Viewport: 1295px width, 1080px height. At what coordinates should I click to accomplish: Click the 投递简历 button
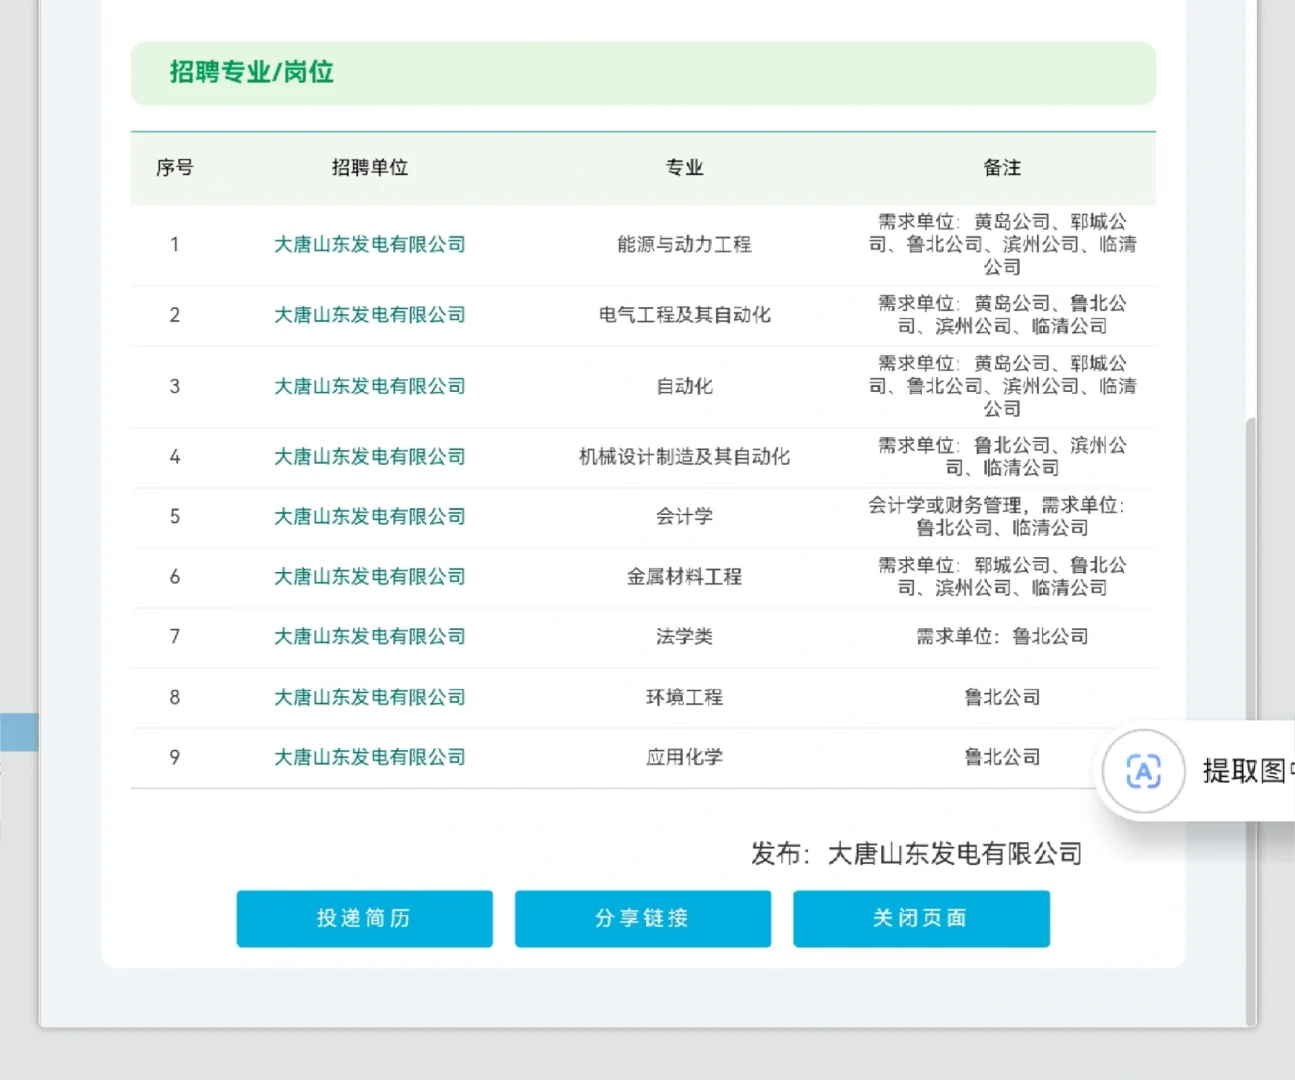tap(364, 918)
